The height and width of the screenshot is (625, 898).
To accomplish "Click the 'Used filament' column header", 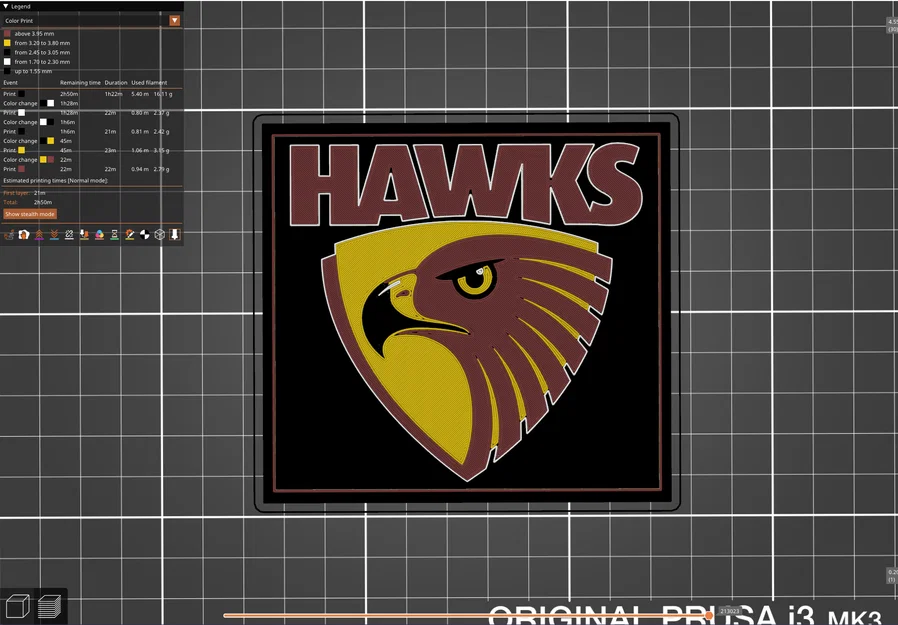I will [149, 82].
